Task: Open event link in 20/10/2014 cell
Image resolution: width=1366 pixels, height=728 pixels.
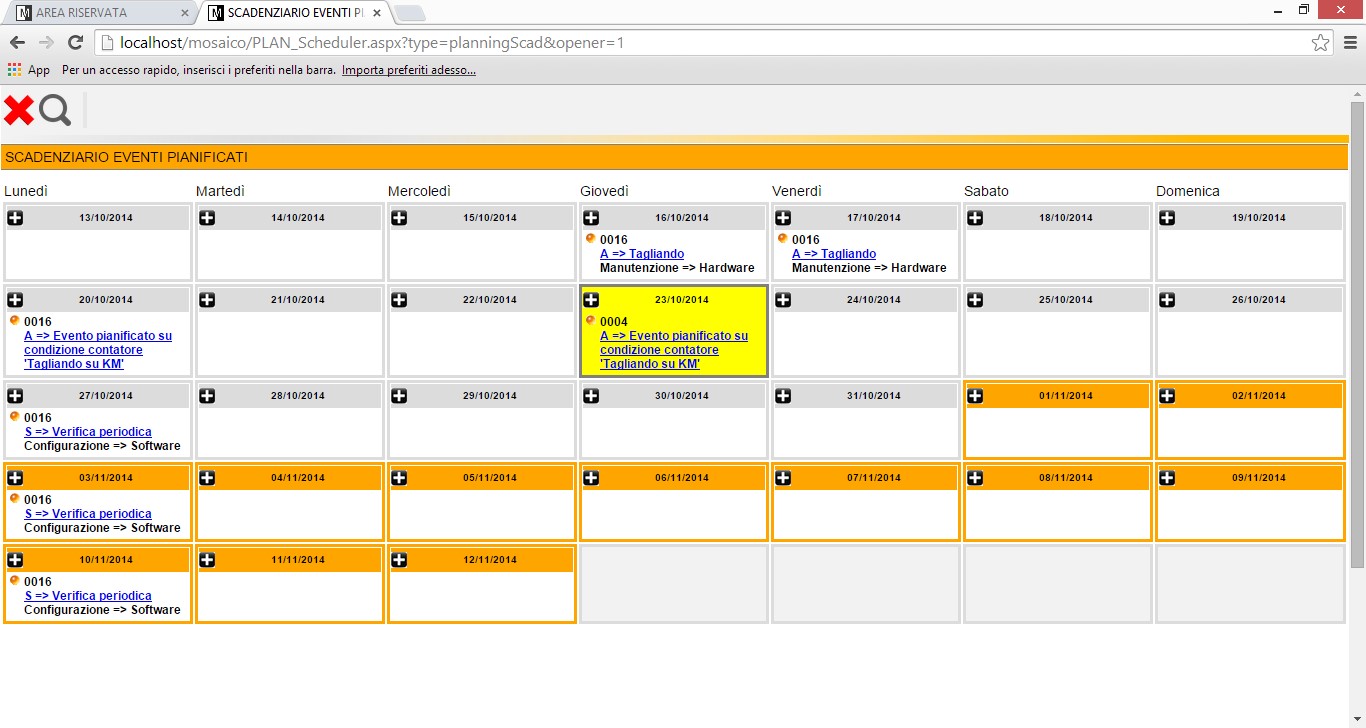Action: [x=98, y=350]
